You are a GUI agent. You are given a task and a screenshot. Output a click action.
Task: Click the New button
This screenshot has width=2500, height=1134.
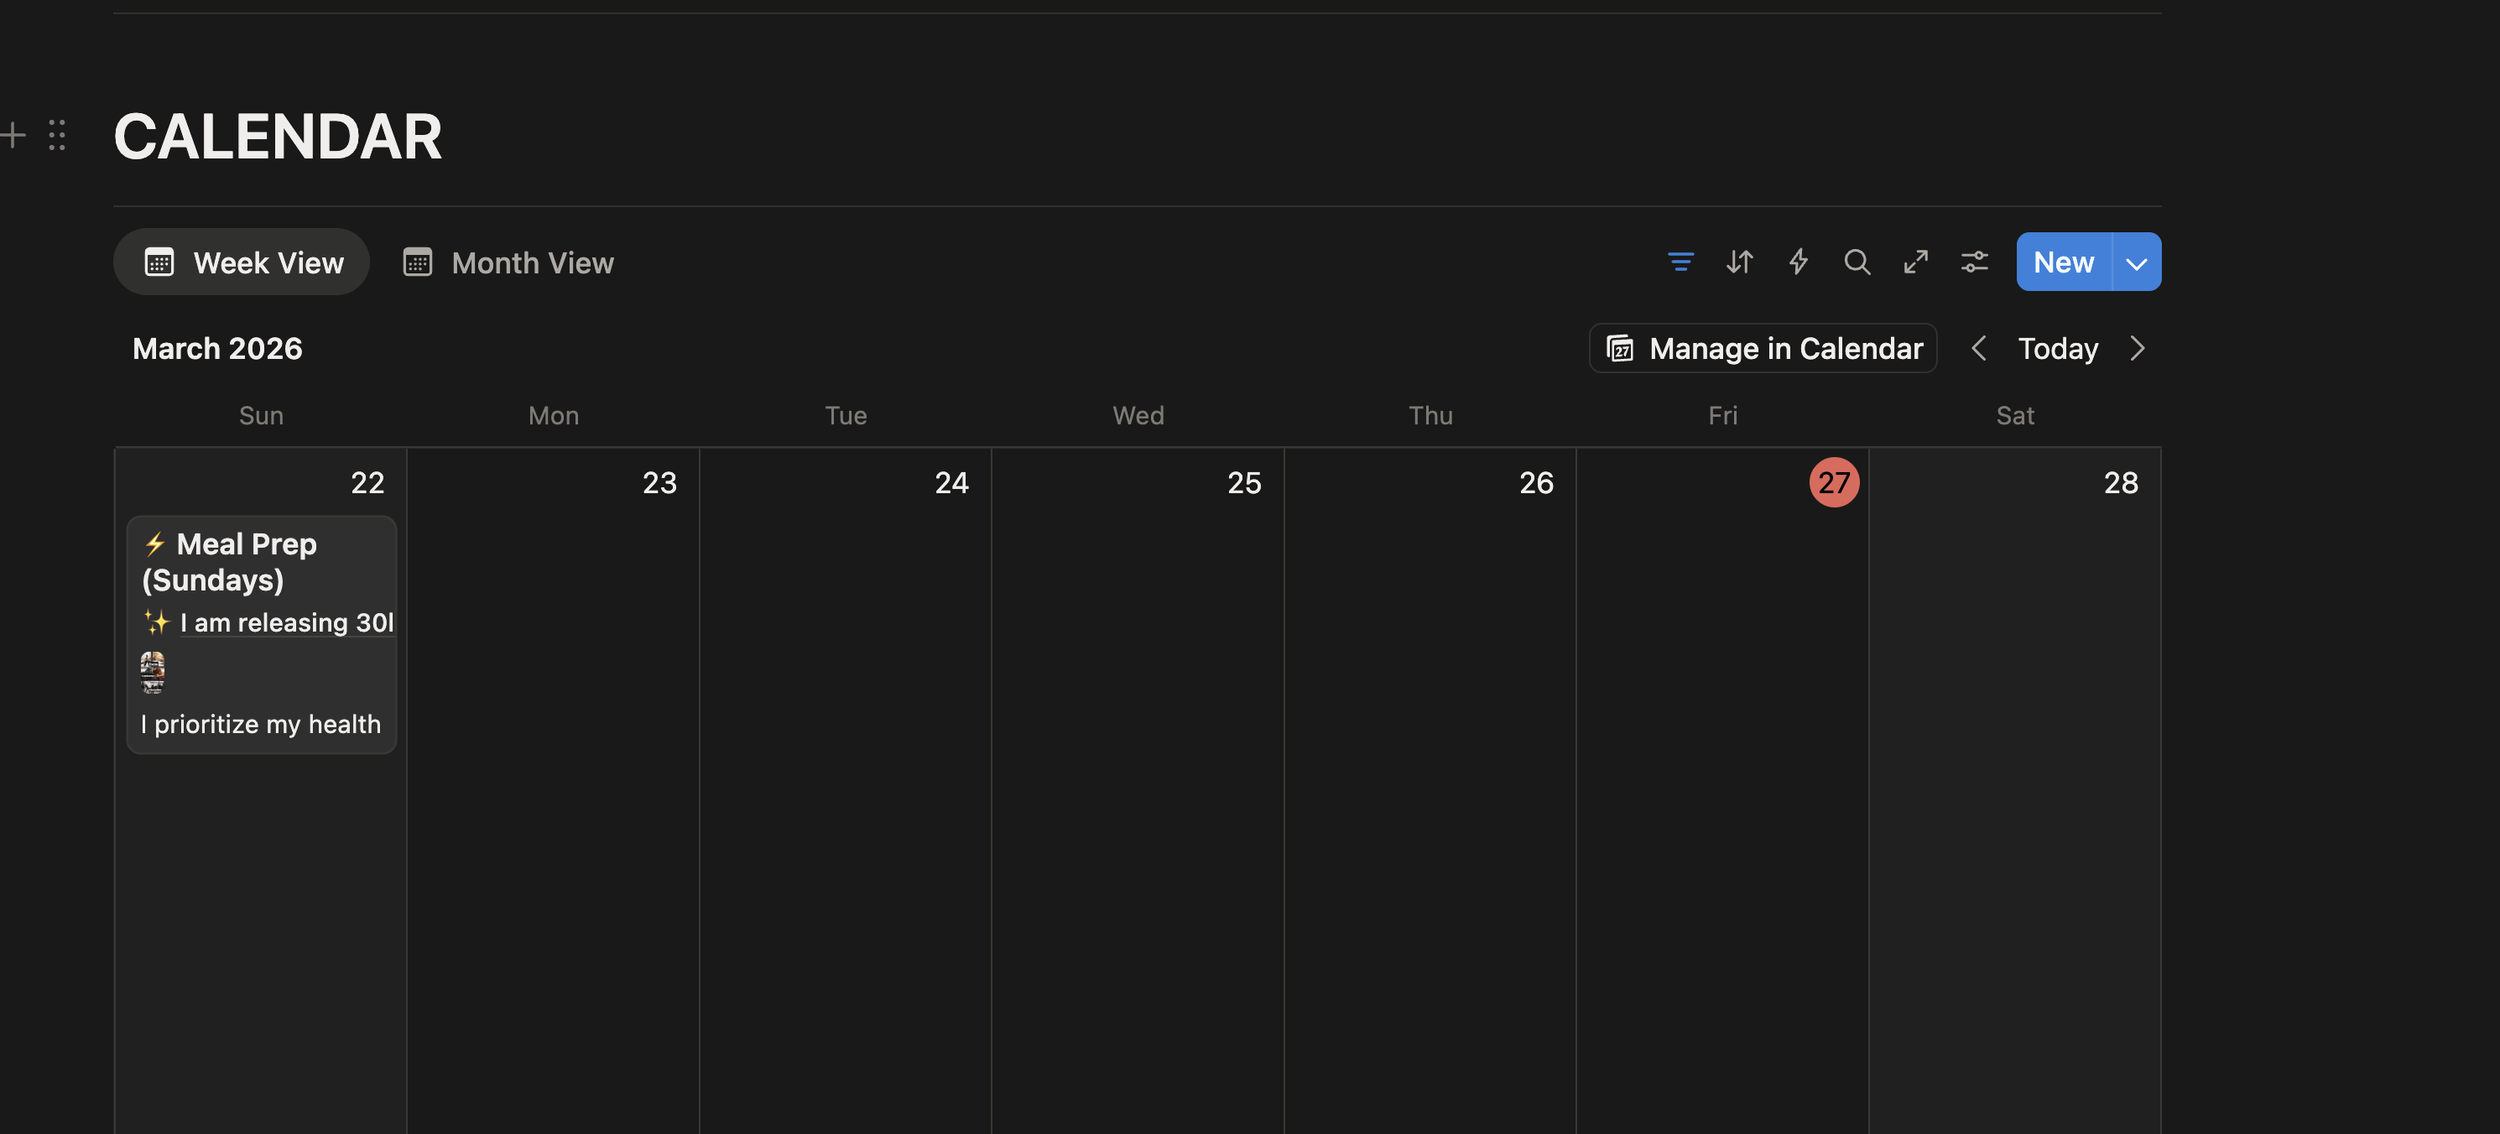tap(2064, 262)
